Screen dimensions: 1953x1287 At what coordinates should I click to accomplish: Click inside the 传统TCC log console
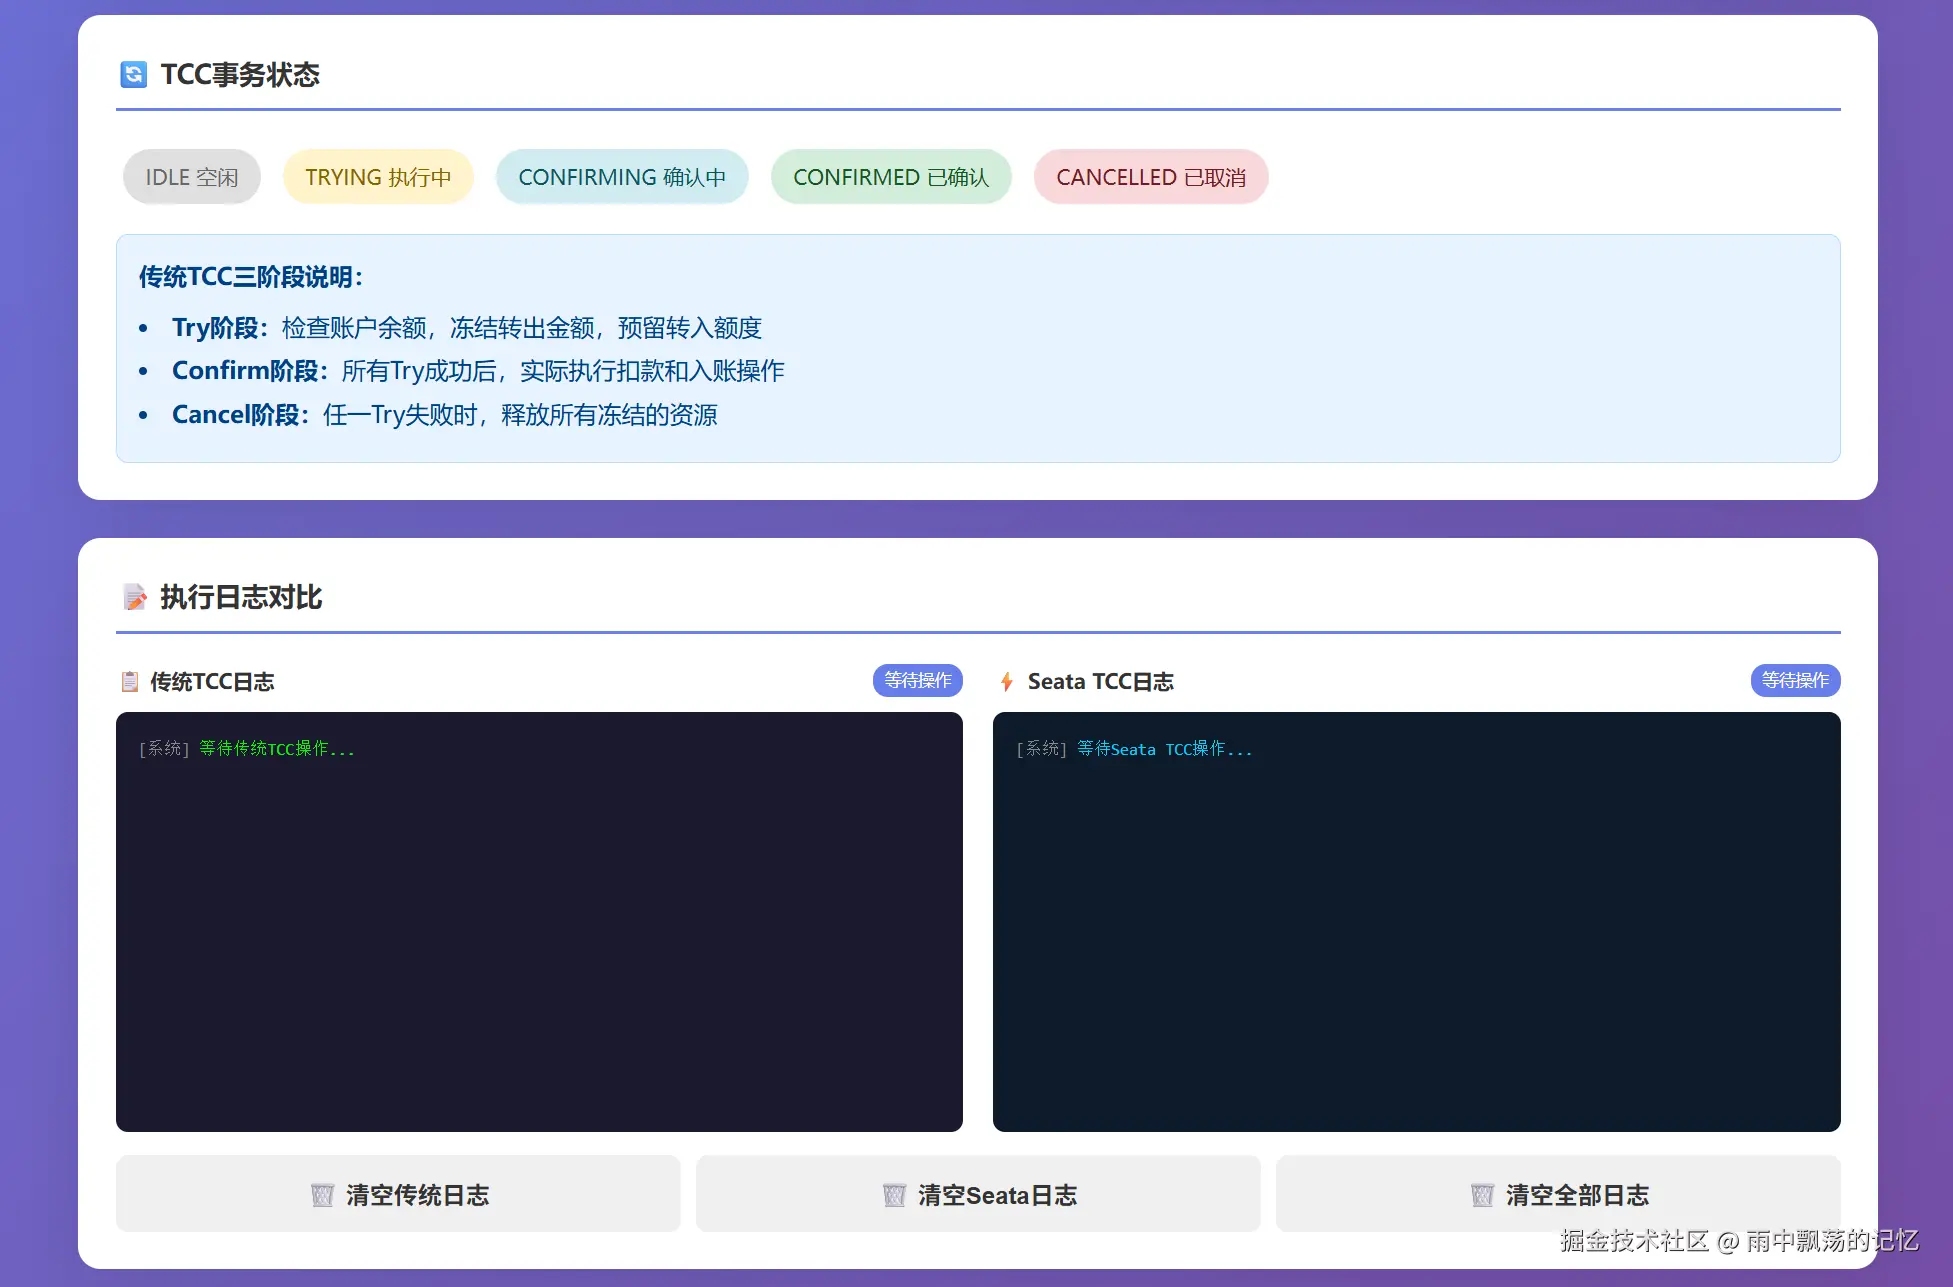click(539, 921)
